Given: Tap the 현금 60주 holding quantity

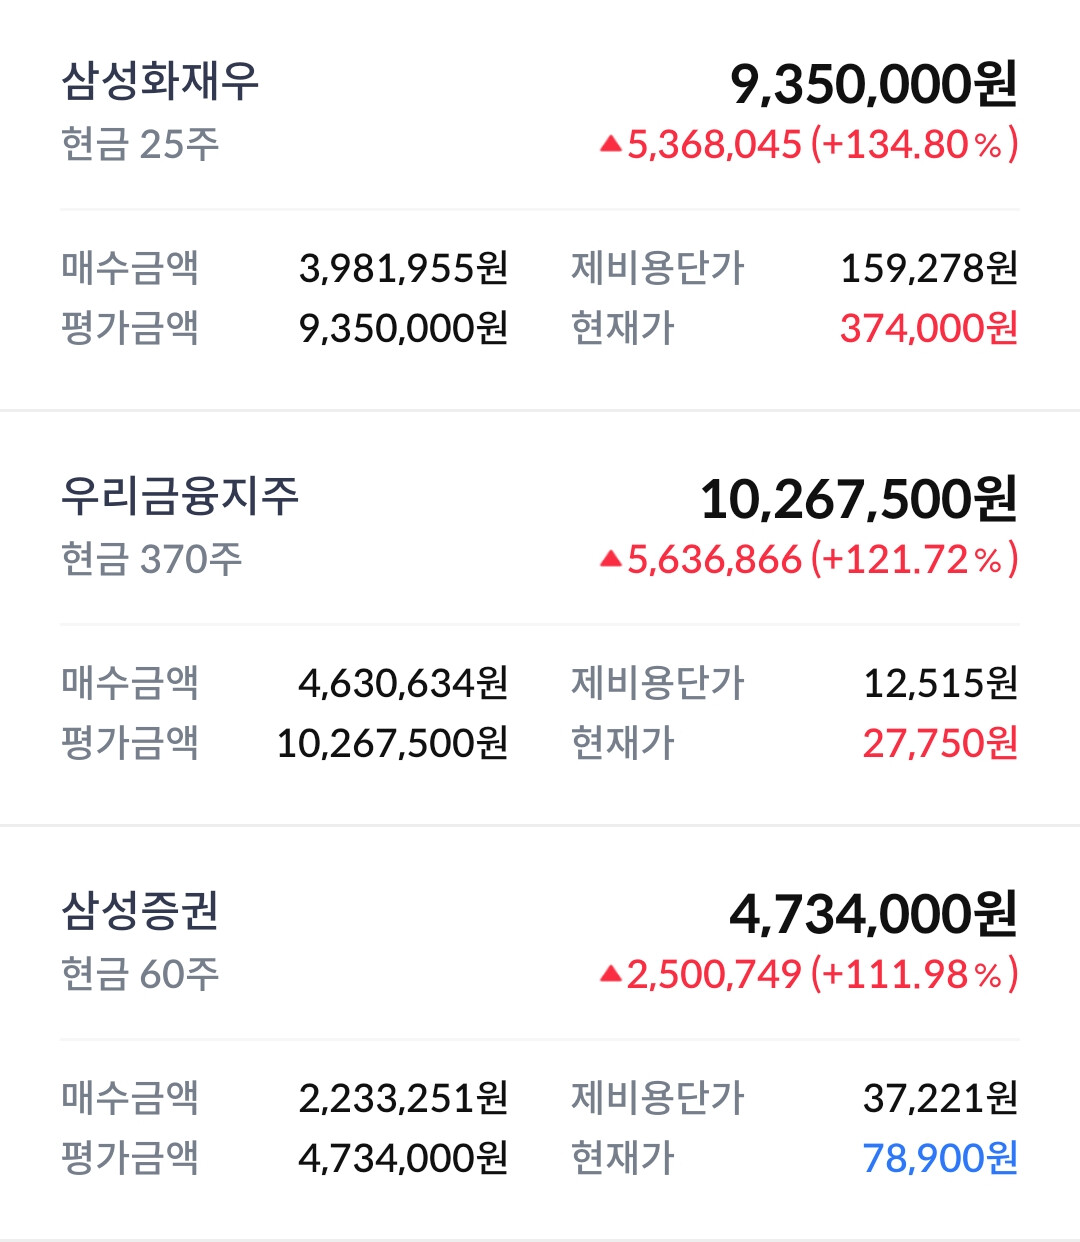Looking at the screenshot, I should [x=140, y=974].
